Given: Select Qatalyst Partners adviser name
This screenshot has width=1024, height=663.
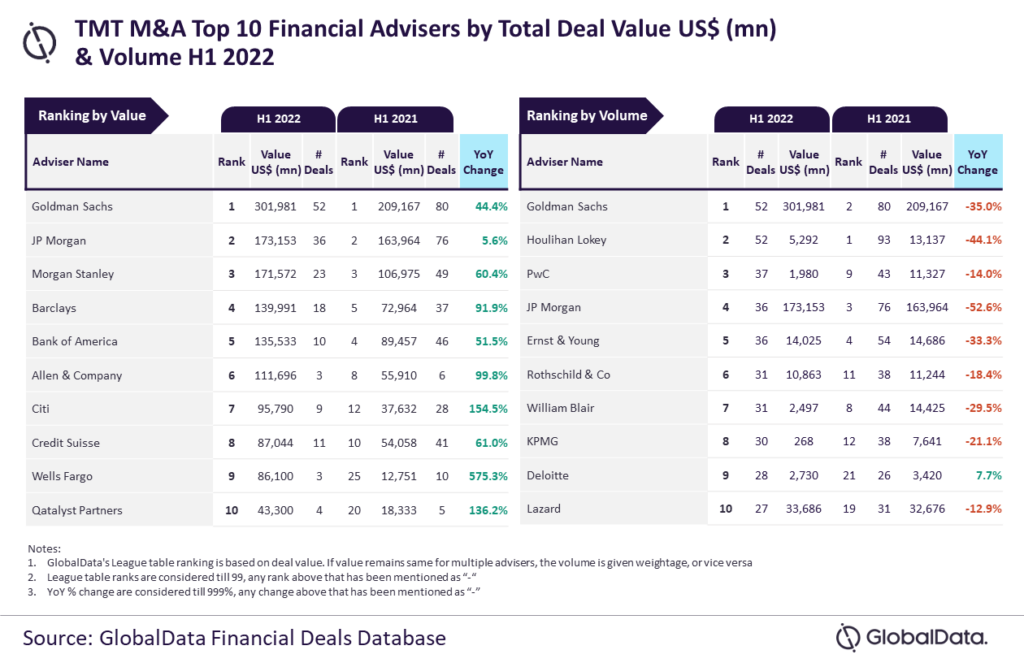Looking at the screenshot, I should pyautogui.click(x=78, y=510).
